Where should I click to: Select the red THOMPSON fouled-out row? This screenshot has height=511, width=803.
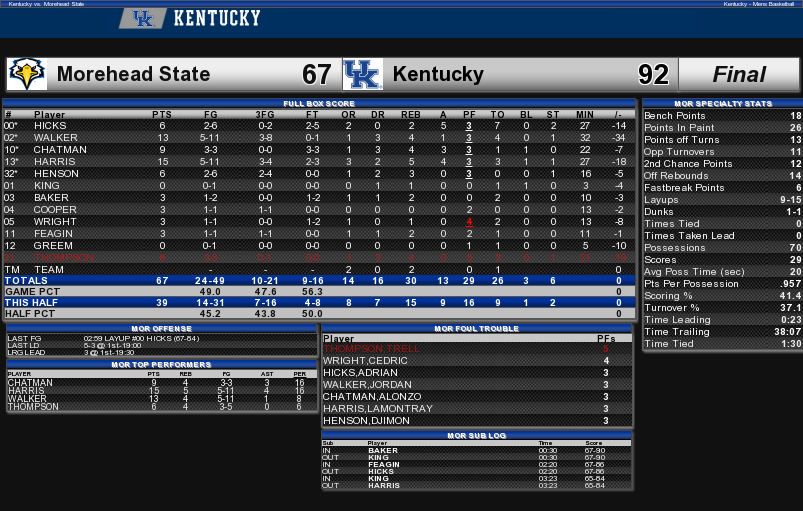pos(319,258)
